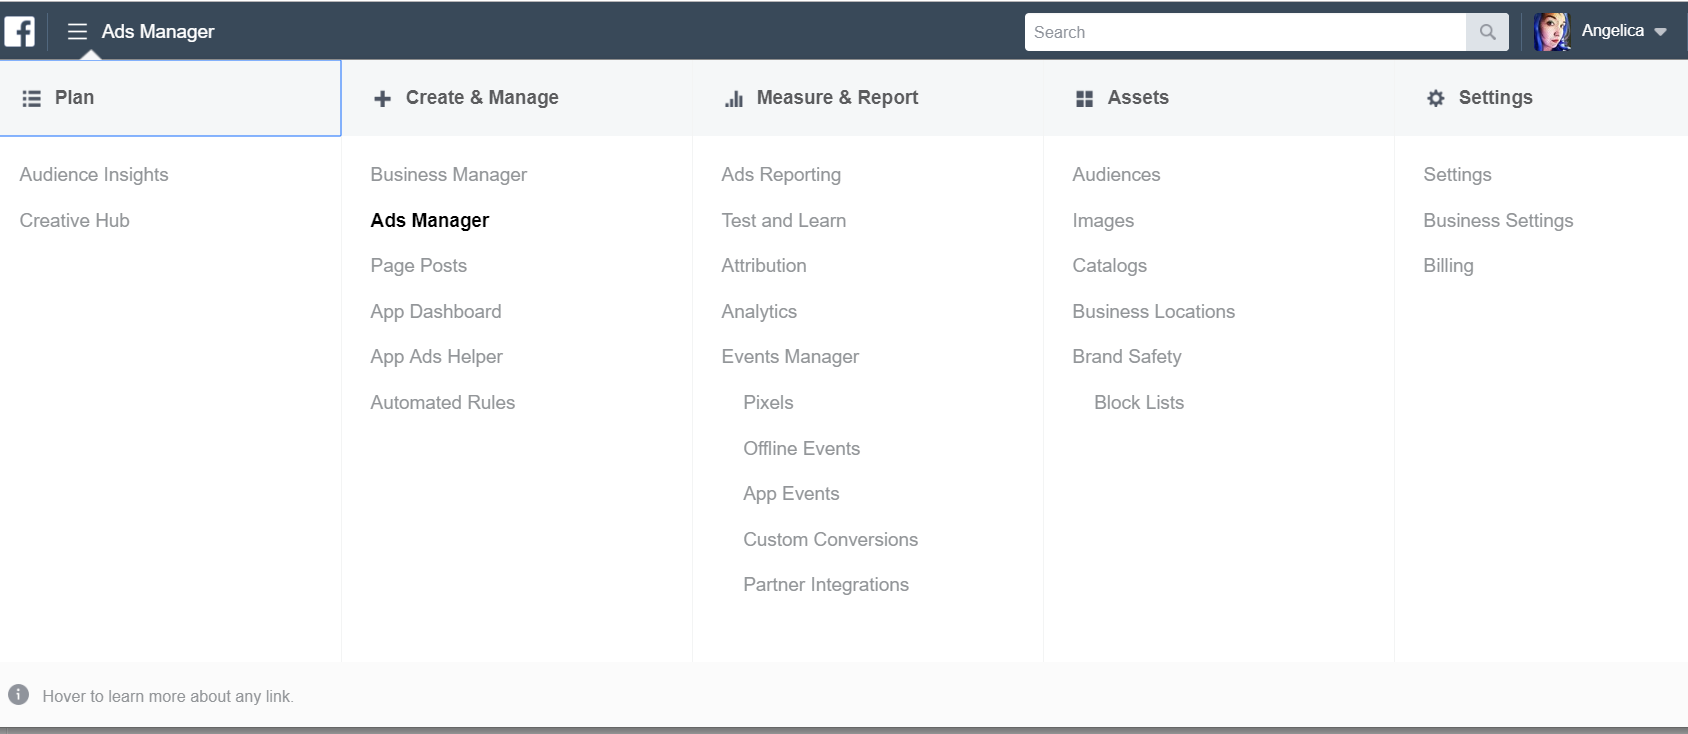This screenshot has width=1688, height=734.
Task: Toggle the hamburger menu icon
Action: [77, 32]
